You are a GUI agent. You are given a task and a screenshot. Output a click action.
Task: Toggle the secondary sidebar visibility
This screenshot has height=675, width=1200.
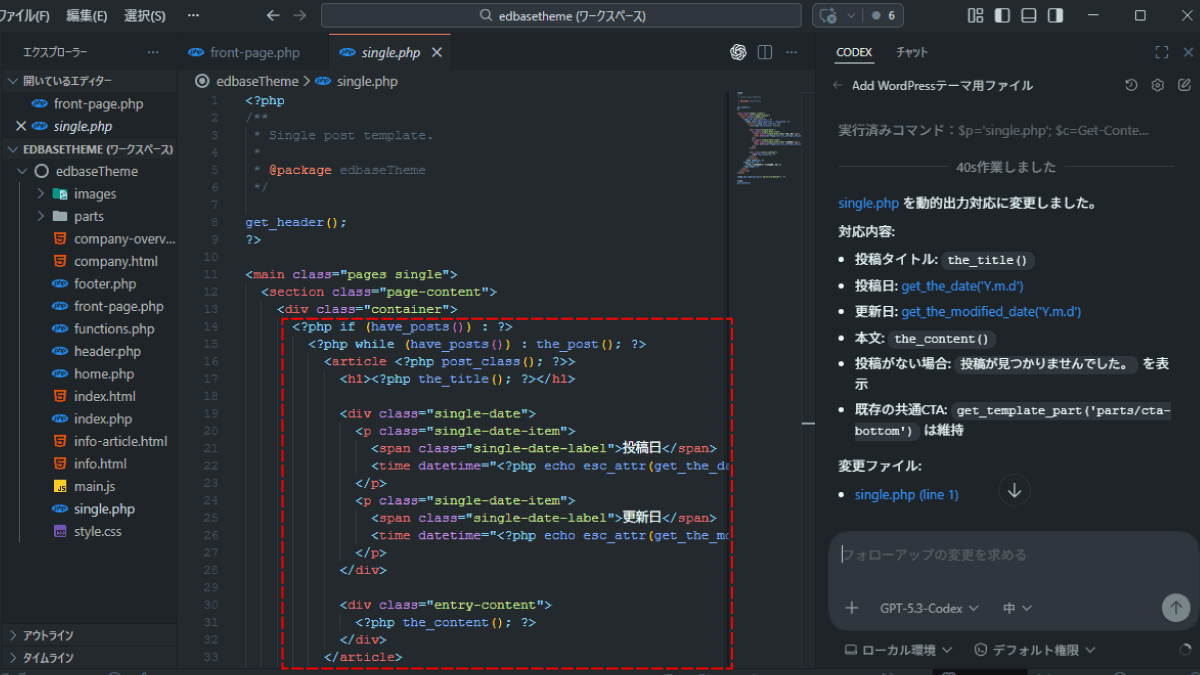1054,16
